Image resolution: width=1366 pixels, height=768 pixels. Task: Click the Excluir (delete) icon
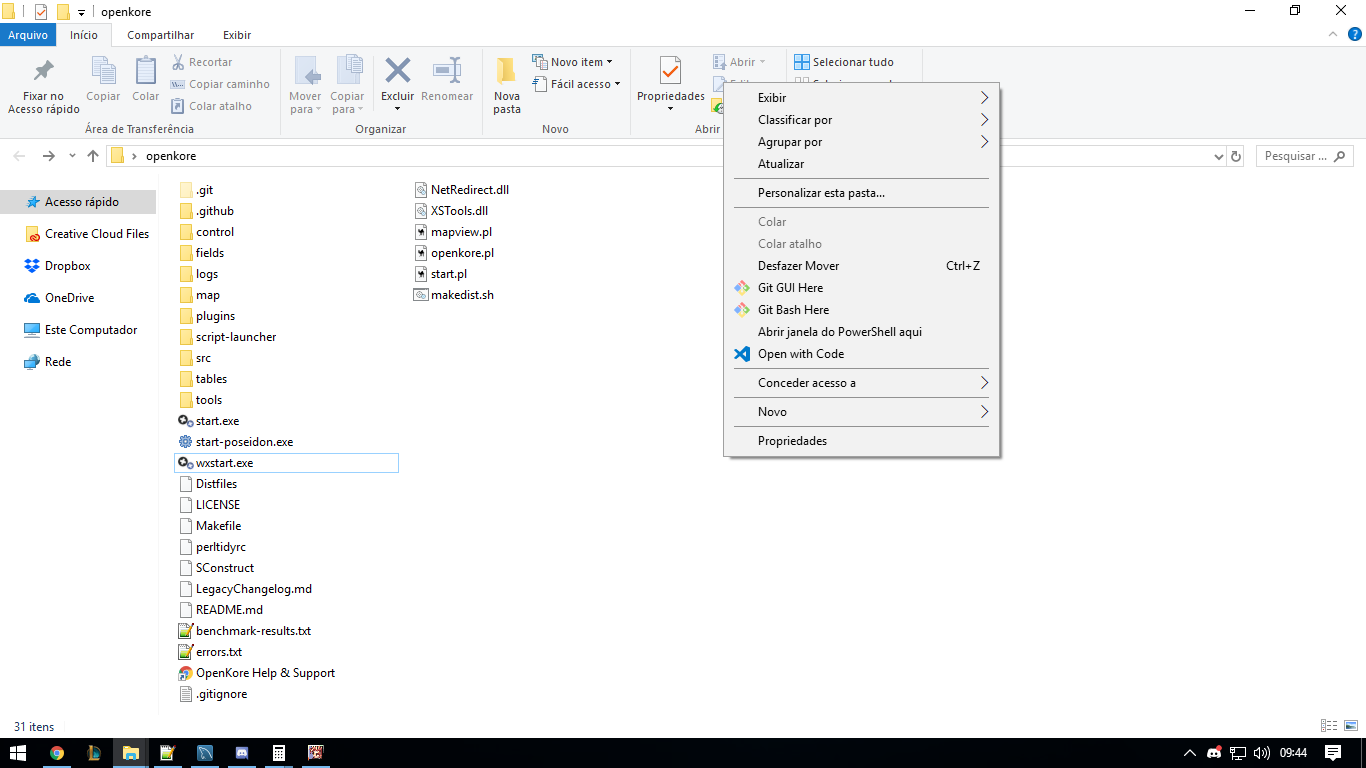[x=397, y=75]
